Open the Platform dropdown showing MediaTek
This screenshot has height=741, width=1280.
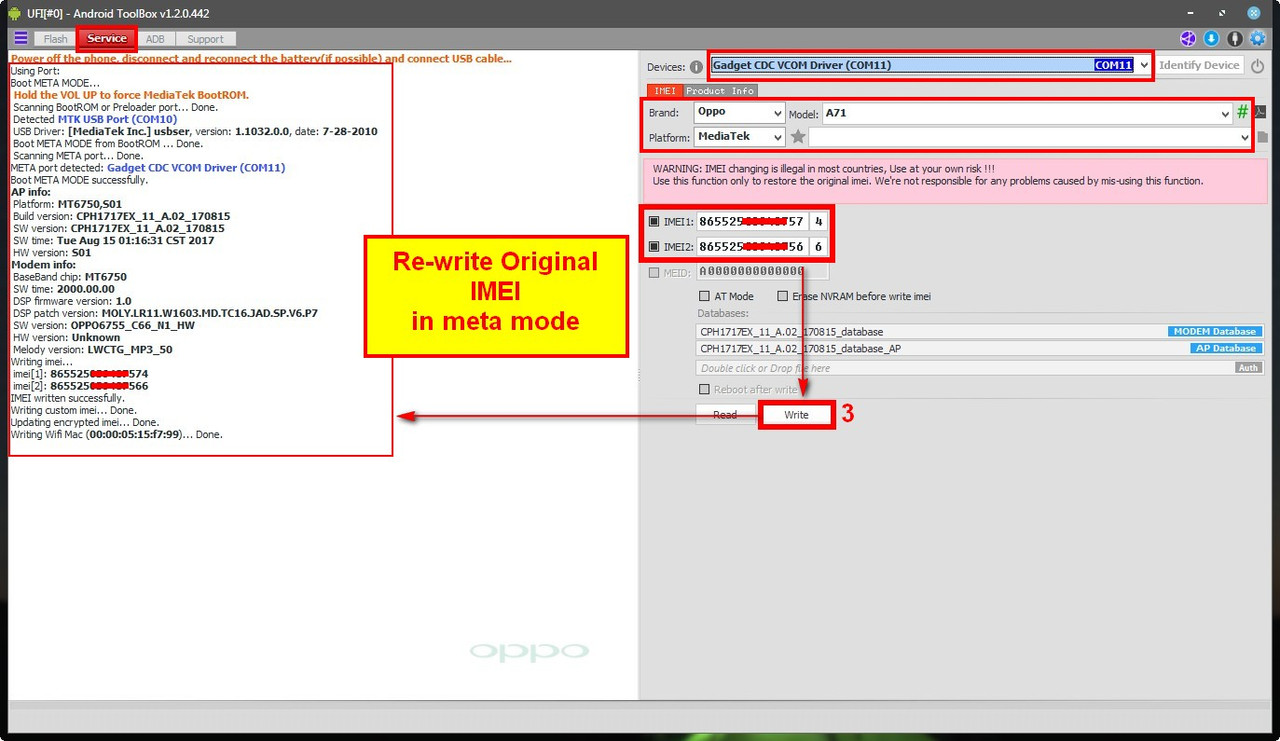(739, 137)
